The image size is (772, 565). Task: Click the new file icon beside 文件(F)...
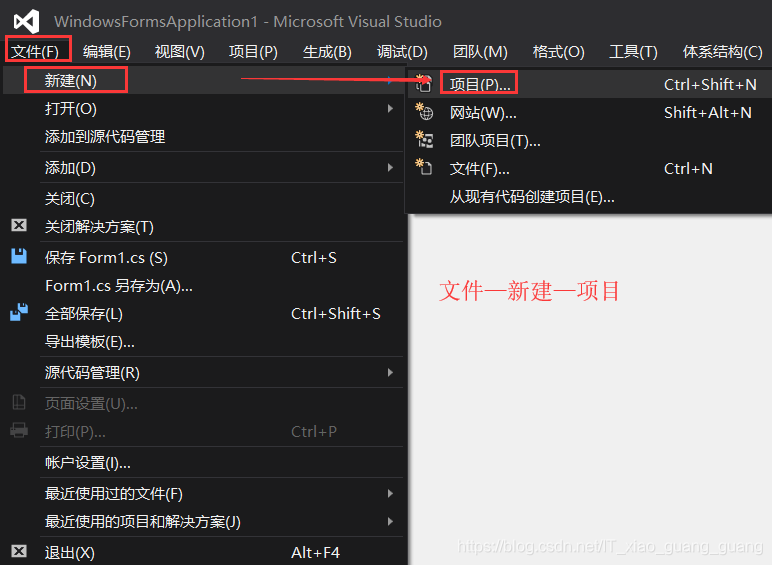(424, 167)
